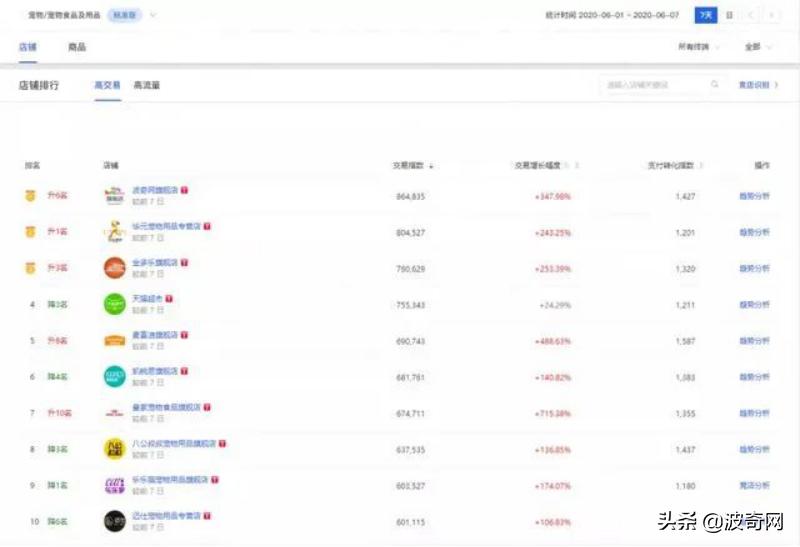
Task: Click the magnifier icon in the store search box
Action: pyautogui.click(x=714, y=84)
